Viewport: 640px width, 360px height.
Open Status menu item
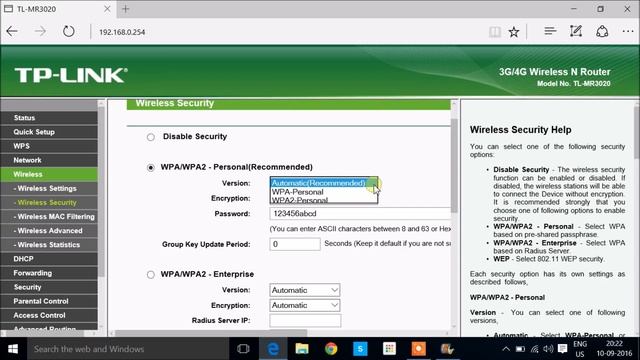[49, 118]
